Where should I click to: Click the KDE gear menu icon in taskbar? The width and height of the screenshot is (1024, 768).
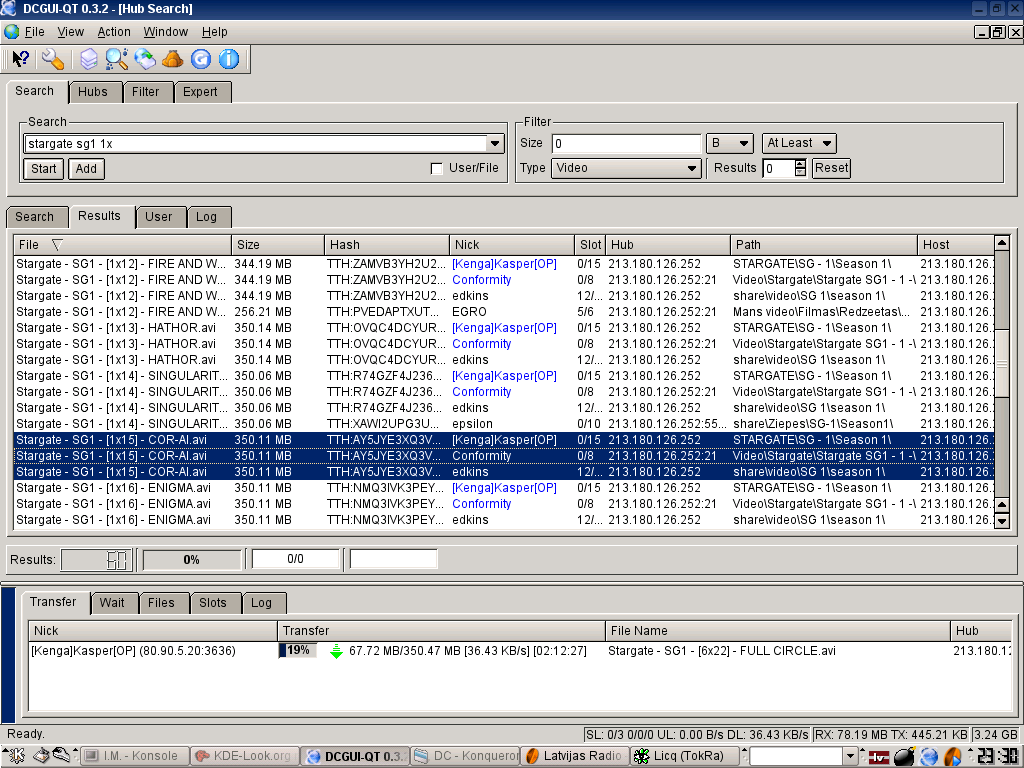point(16,756)
